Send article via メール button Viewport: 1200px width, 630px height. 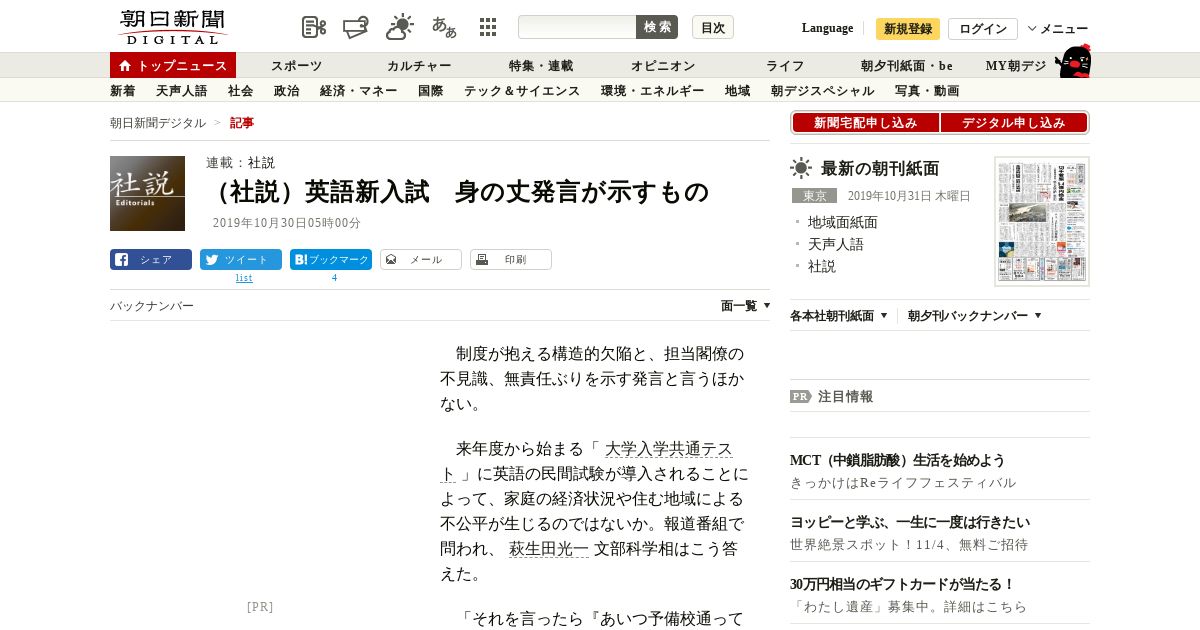point(421,260)
